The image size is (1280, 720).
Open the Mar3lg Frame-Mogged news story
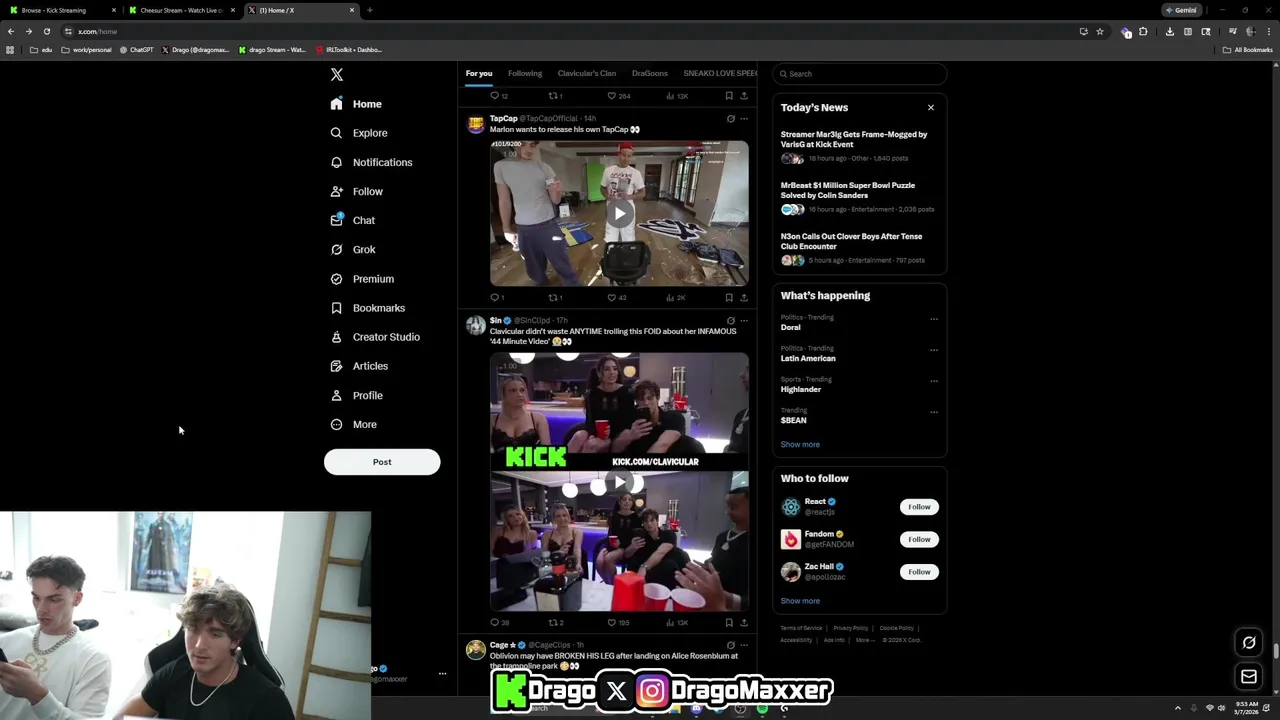coord(859,146)
